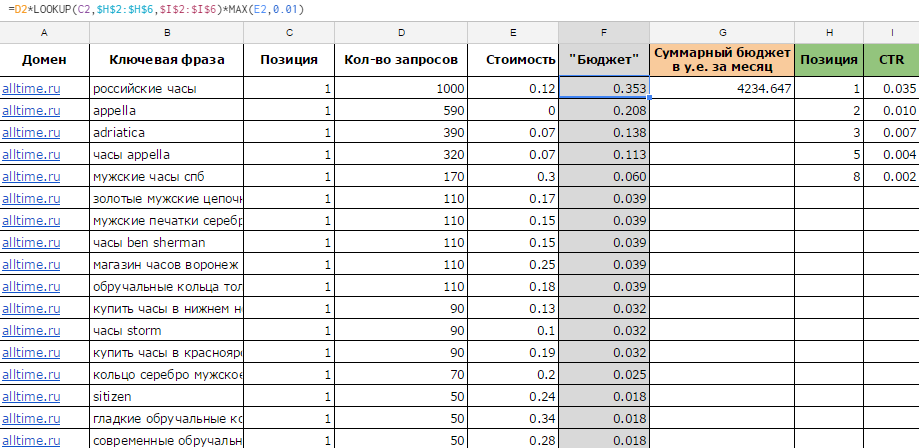Select the selected budget cell 0.353
This screenshot has width=919, height=448.
(604, 87)
